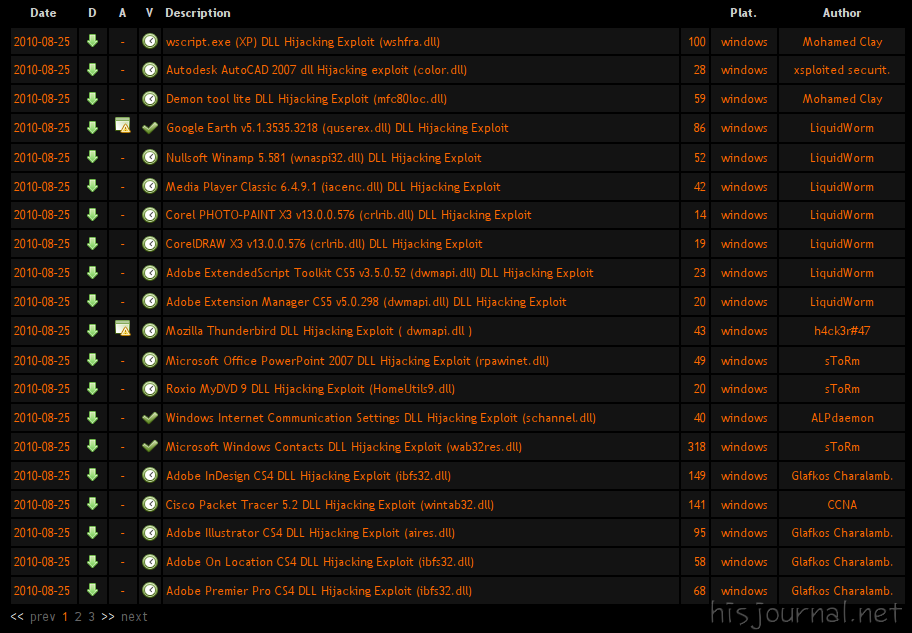
Task: Download the CorelDRAW X3 exploit arrow
Action: click(92, 243)
